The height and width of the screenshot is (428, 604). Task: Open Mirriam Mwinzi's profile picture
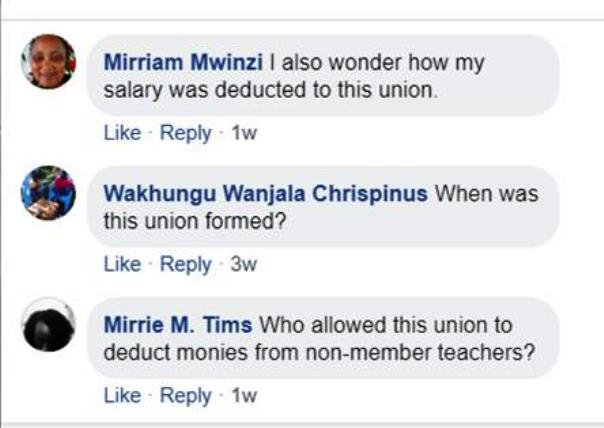tap(48, 62)
